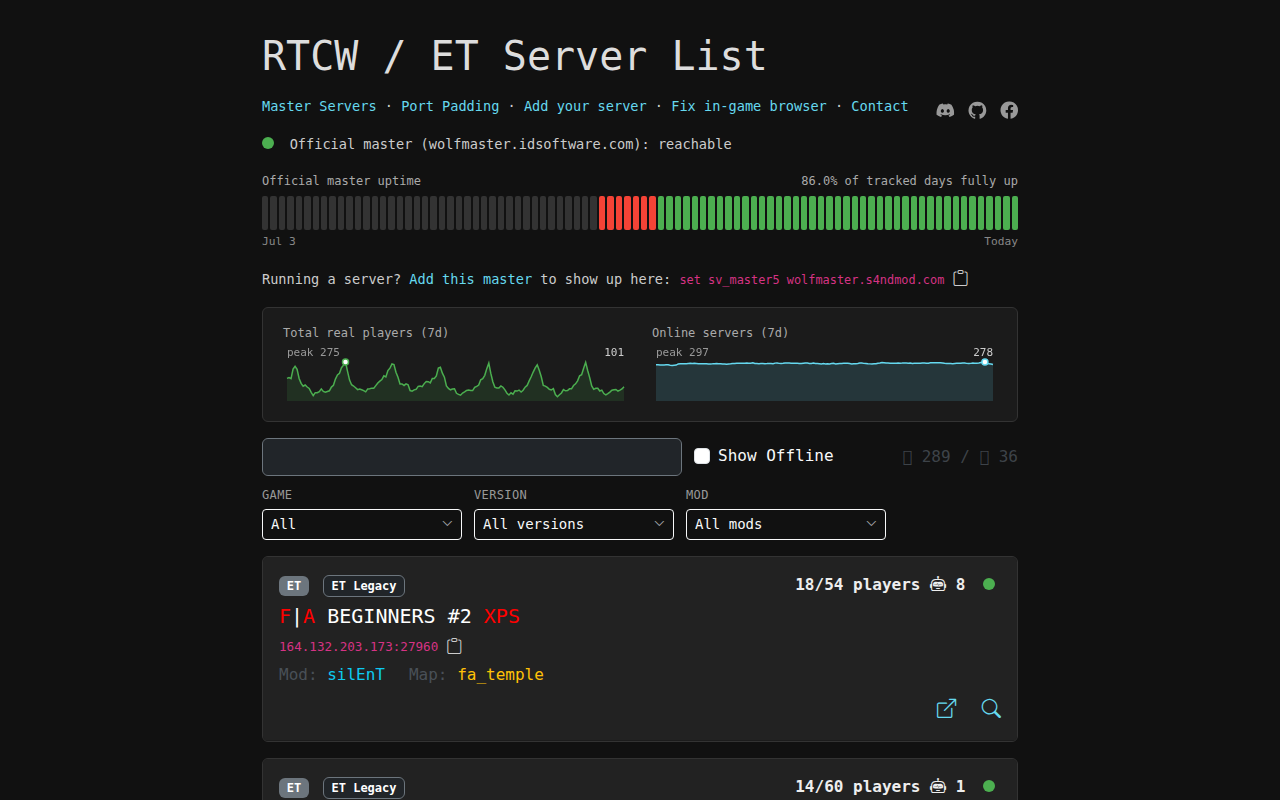Screen dimensions: 1280x800
Task: Open the GitHub icon link
Action: point(977,110)
